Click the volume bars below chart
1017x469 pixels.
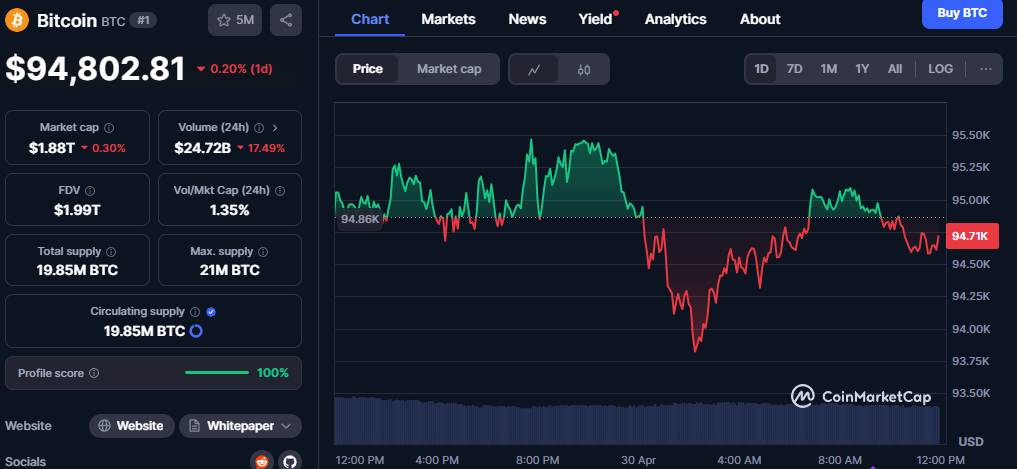click(x=637, y=420)
